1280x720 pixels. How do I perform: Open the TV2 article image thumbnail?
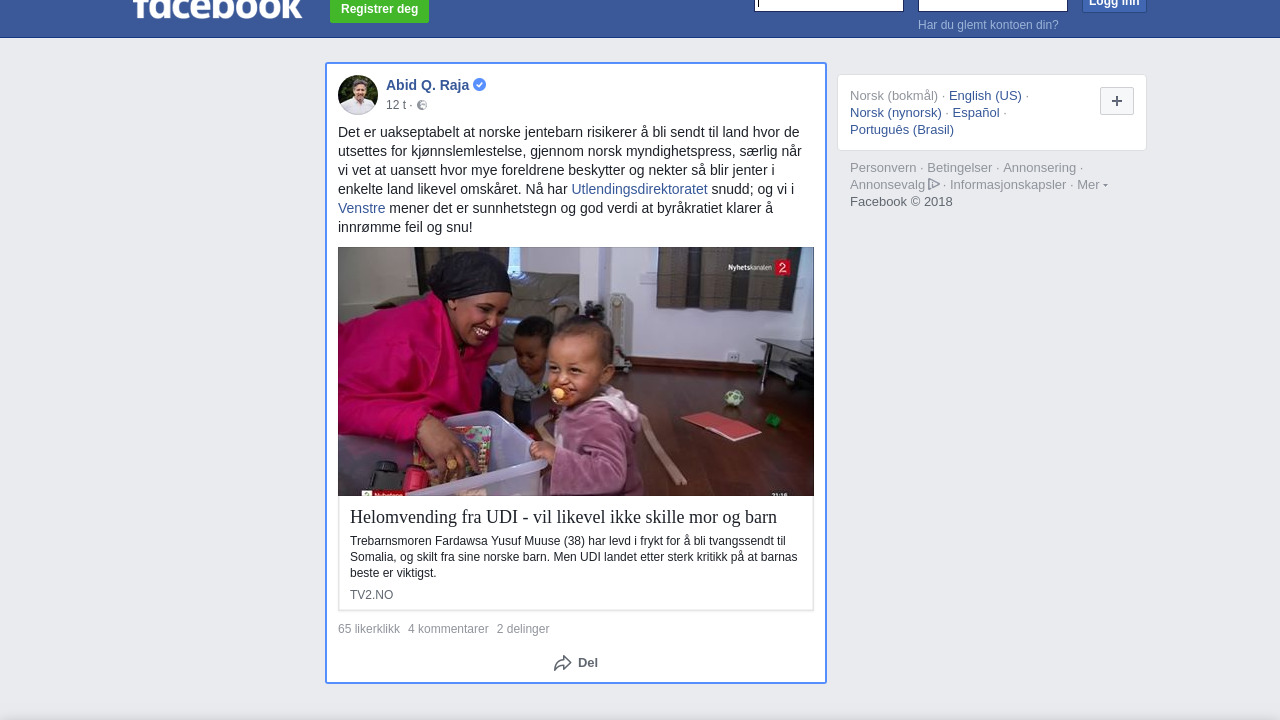(576, 371)
